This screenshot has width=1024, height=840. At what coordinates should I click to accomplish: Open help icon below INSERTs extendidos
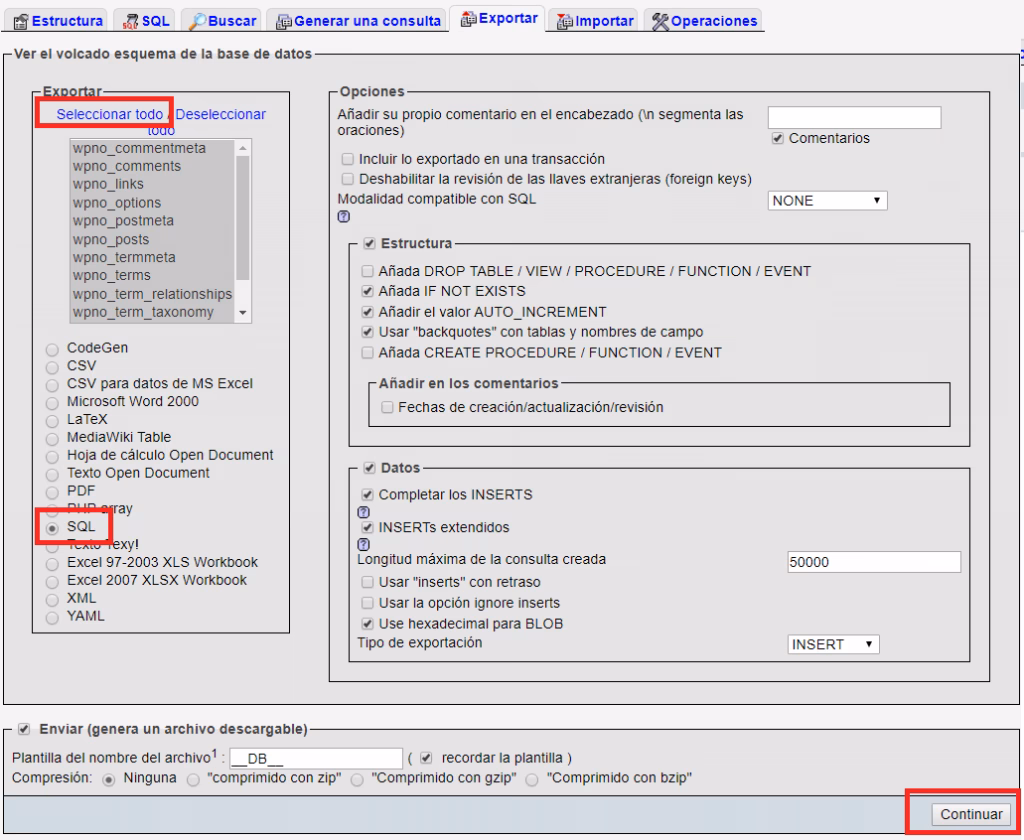coord(364,544)
